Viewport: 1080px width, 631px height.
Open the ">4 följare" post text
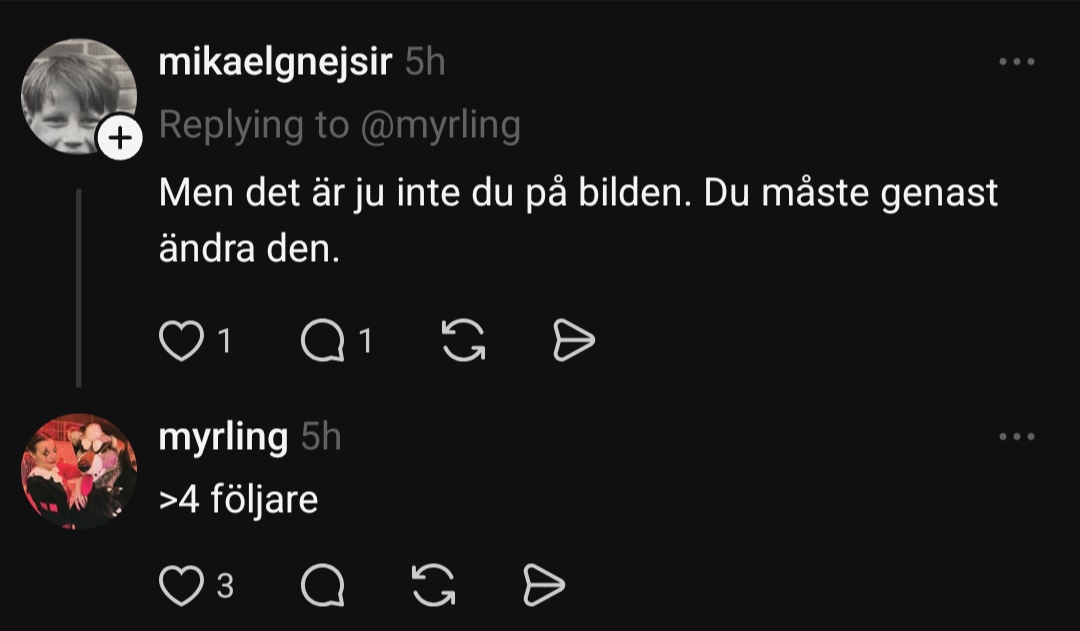point(239,497)
